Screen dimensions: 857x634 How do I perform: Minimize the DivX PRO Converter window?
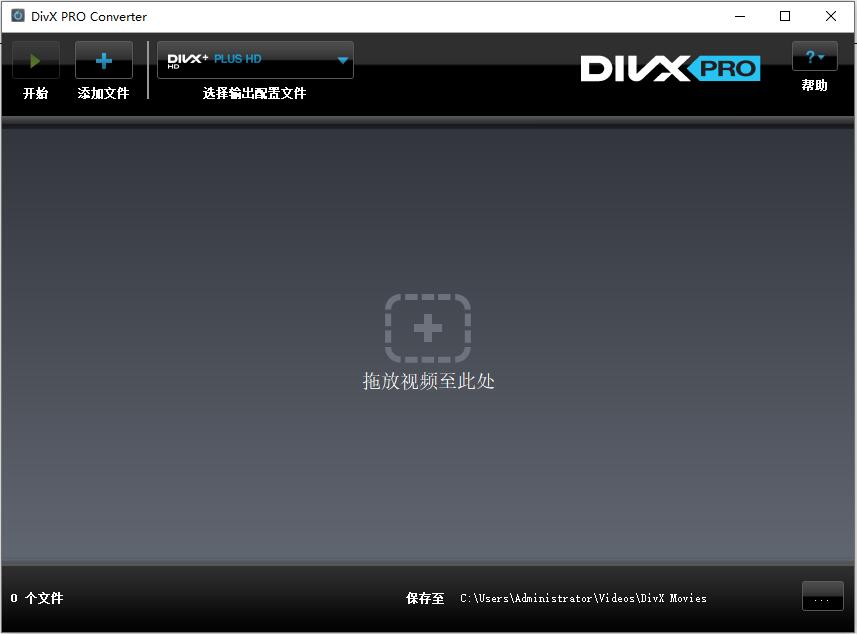click(x=740, y=16)
